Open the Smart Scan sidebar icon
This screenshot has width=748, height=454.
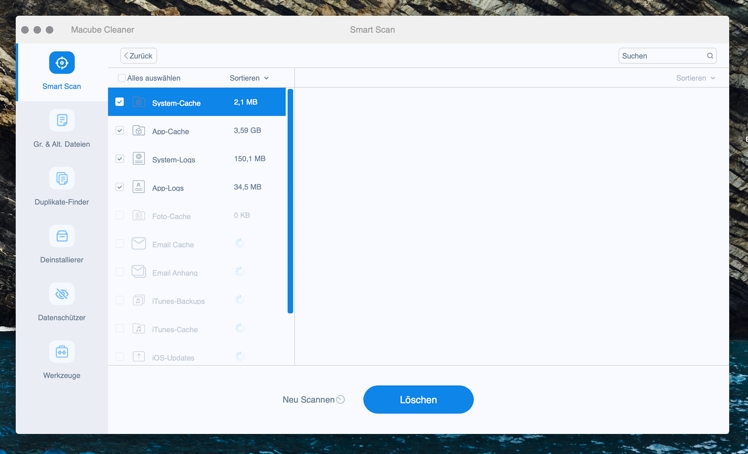point(61,63)
